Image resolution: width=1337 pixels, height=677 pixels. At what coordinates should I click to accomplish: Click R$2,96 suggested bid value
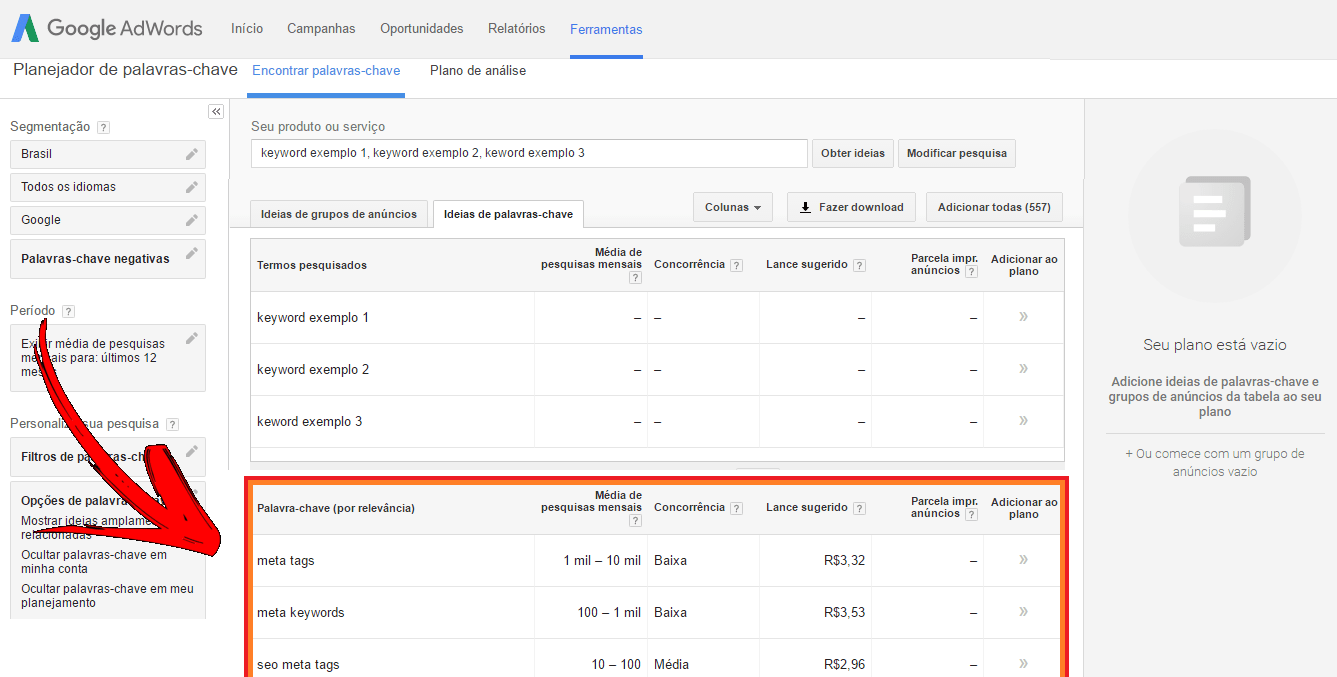(845, 664)
